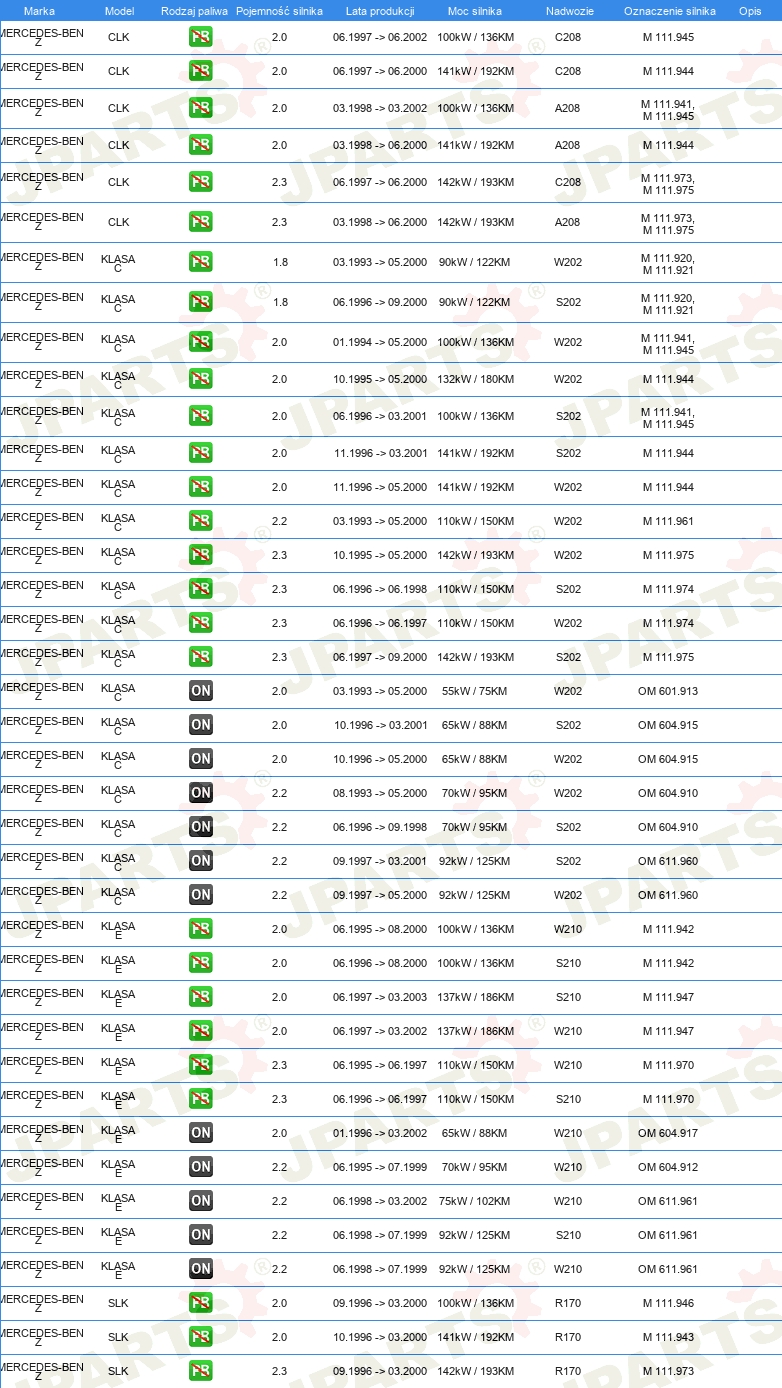The height and width of the screenshot is (1388, 782).
Task: Select the 132kW / 180KM power cell
Action: click(475, 379)
